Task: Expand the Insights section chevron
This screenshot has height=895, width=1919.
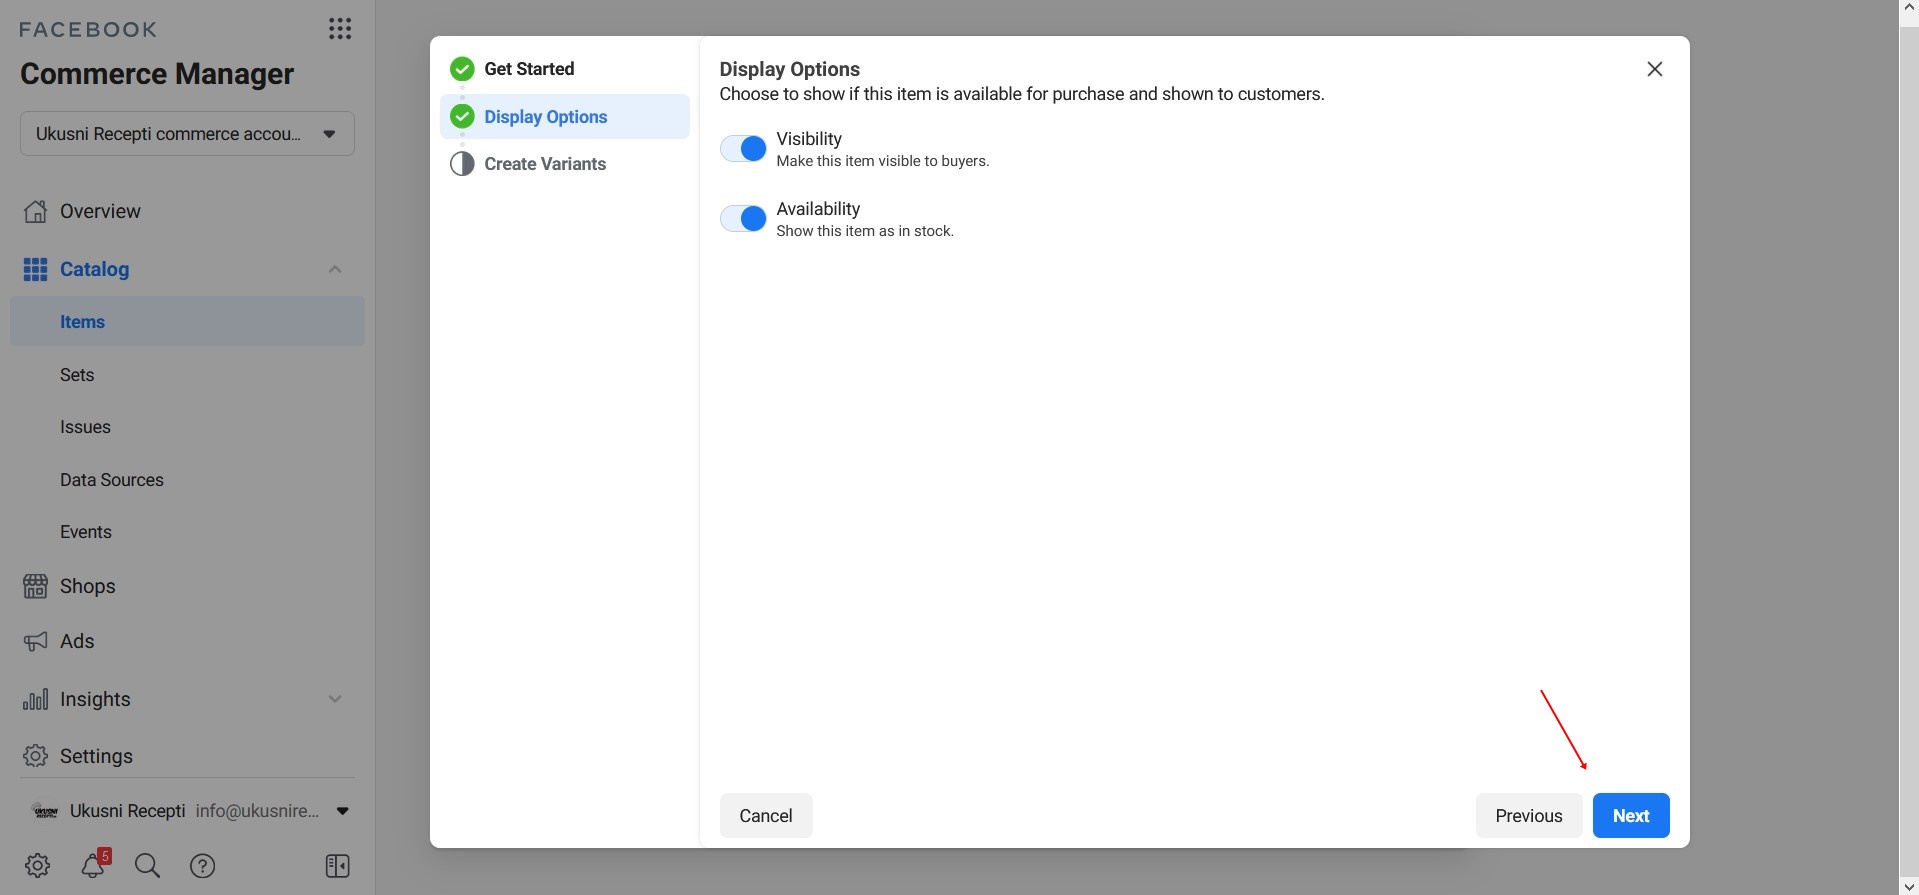Action: 335,699
